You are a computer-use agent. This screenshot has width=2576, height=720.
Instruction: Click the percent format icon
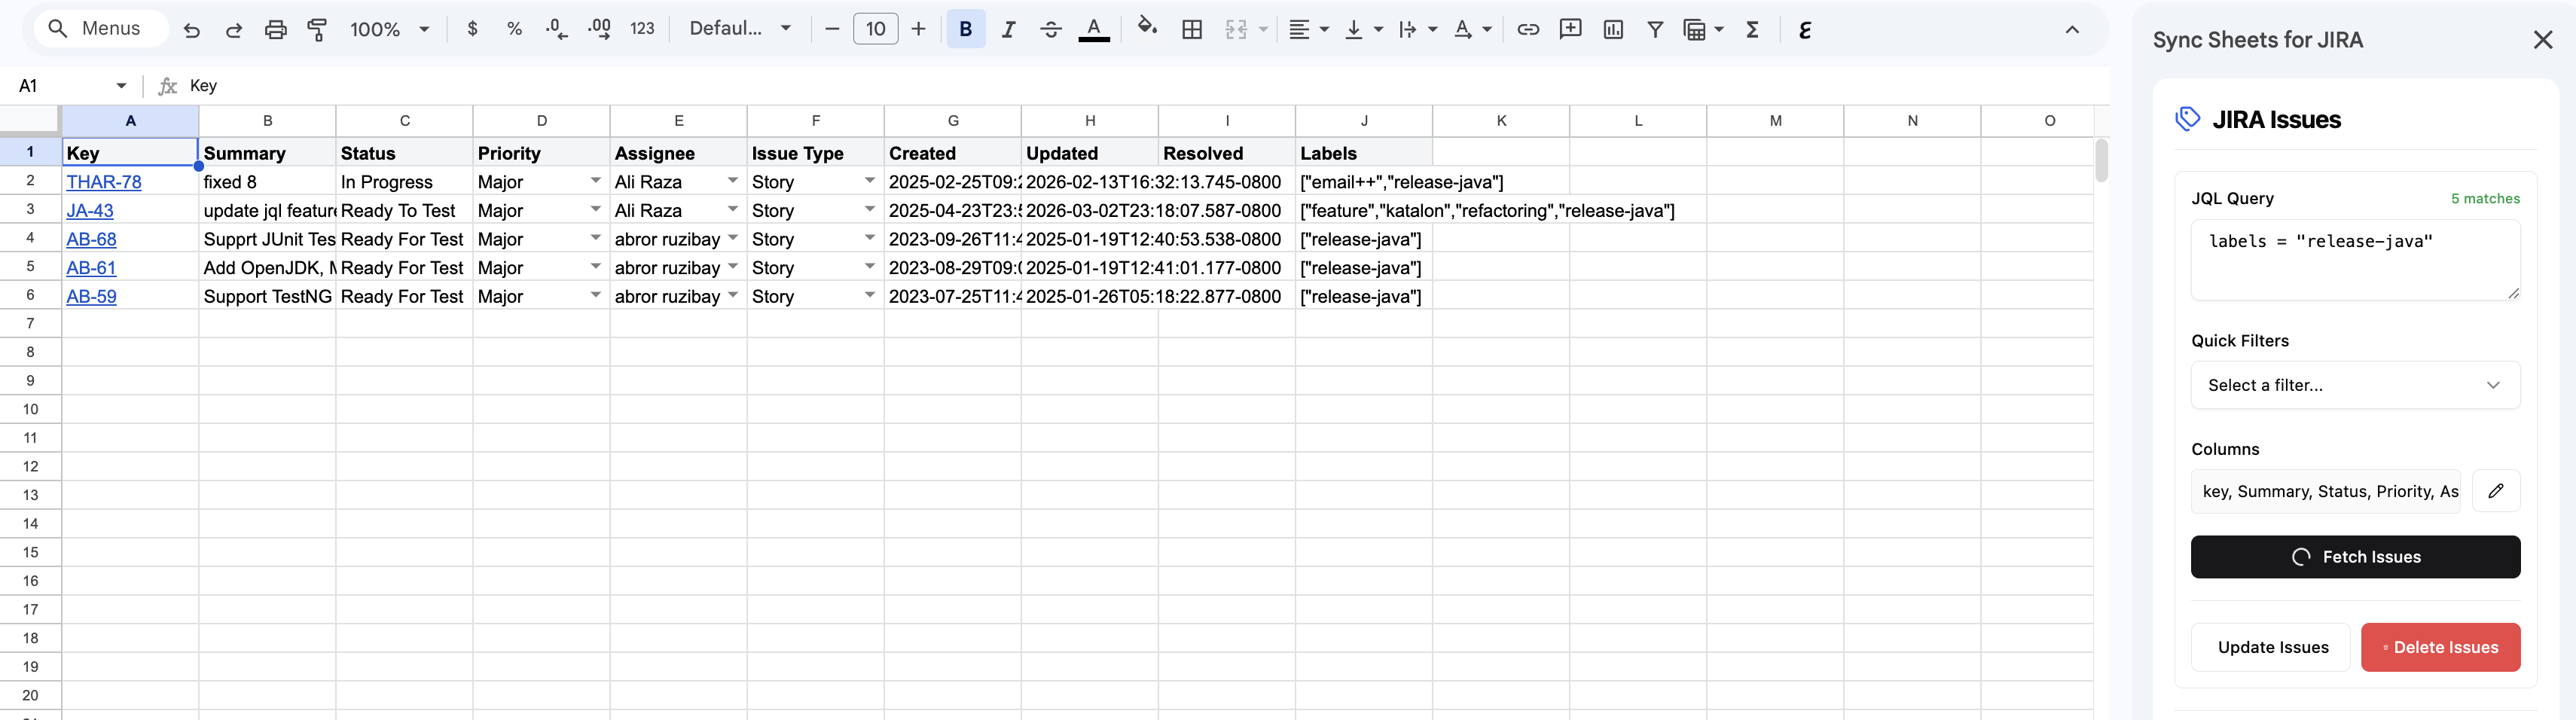(x=515, y=29)
